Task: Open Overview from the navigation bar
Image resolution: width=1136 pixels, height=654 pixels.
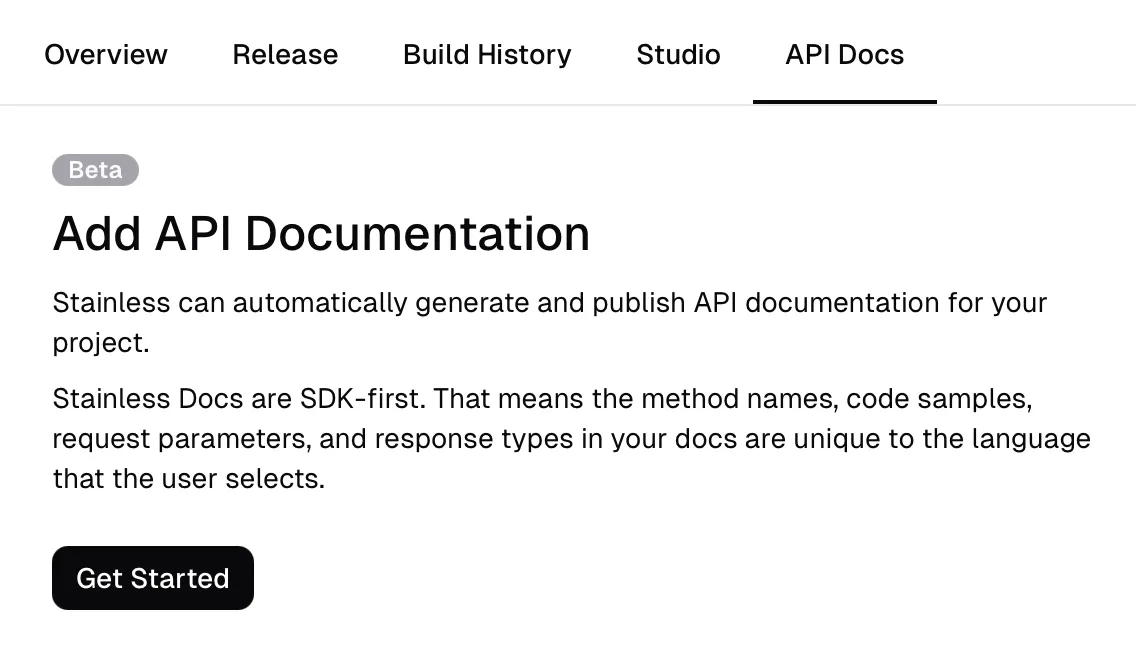Action: pyautogui.click(x=105, y=55)
